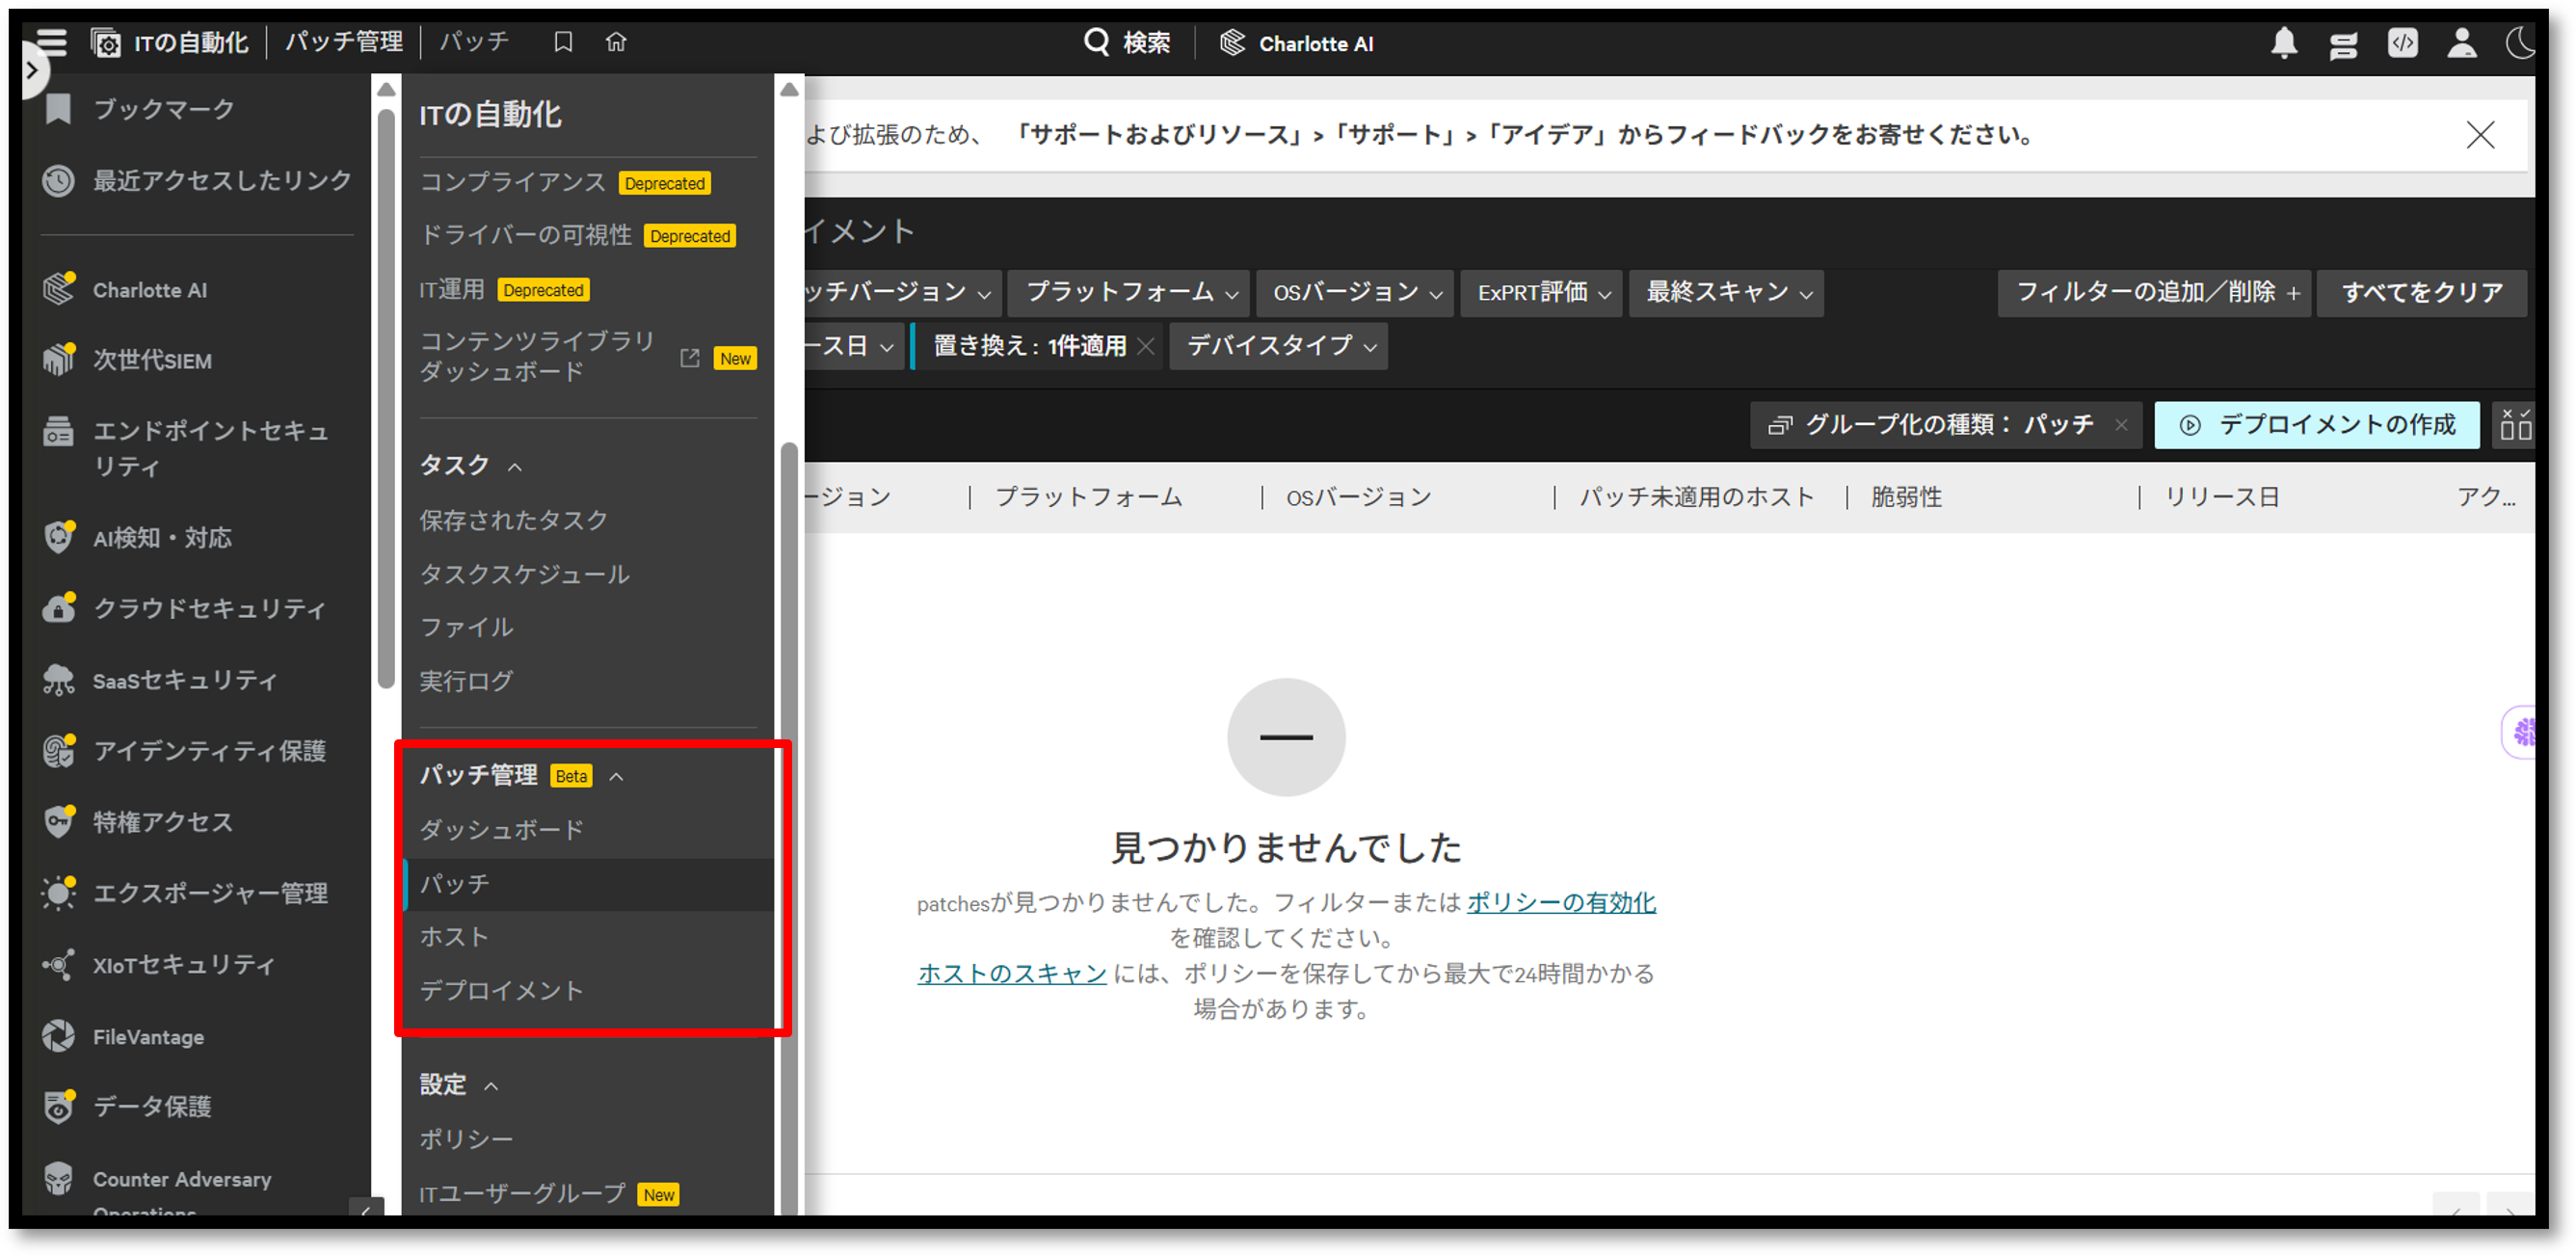This screenshot has height=1256, width=2576.
Task: Select パッチ in パッチ管理 menu
Action: pos(589,884)
